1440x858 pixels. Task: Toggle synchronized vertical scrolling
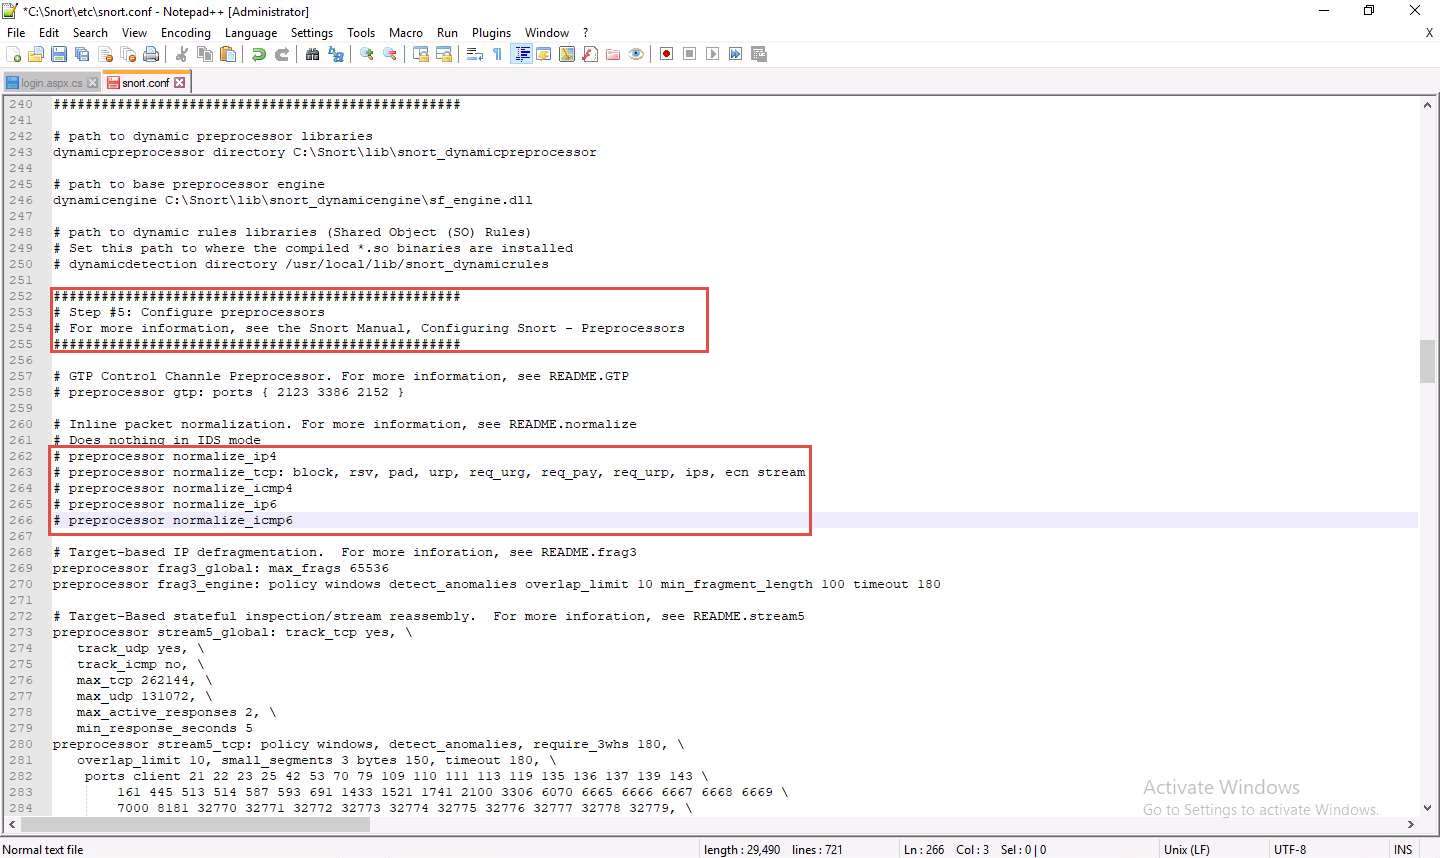coord(421,54)
